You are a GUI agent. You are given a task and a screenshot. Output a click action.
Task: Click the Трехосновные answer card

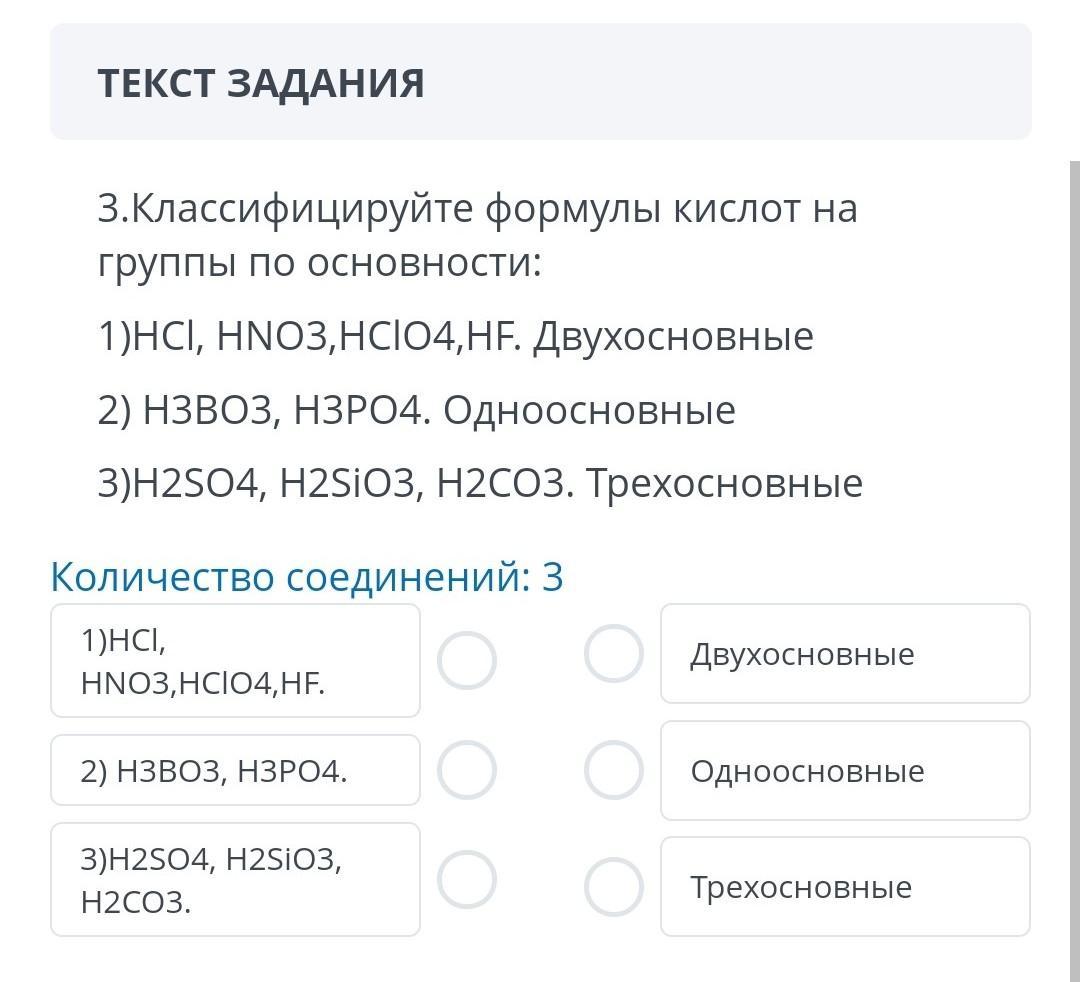coord(845,887)
